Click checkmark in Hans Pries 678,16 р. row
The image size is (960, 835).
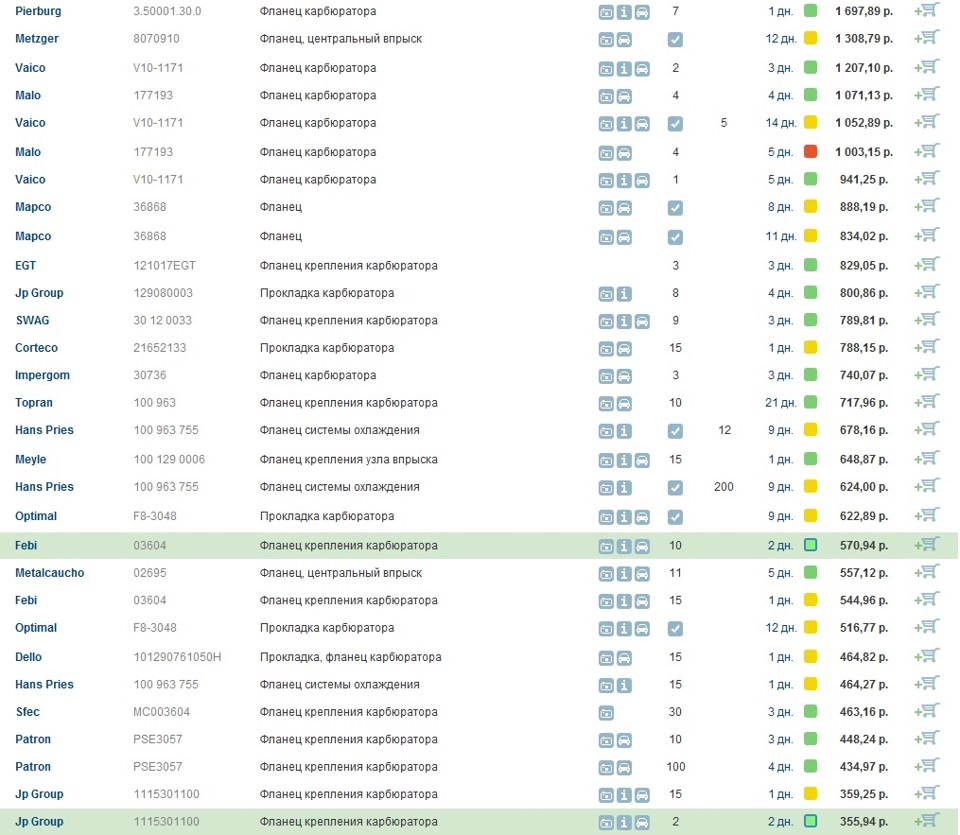(675, 431)
